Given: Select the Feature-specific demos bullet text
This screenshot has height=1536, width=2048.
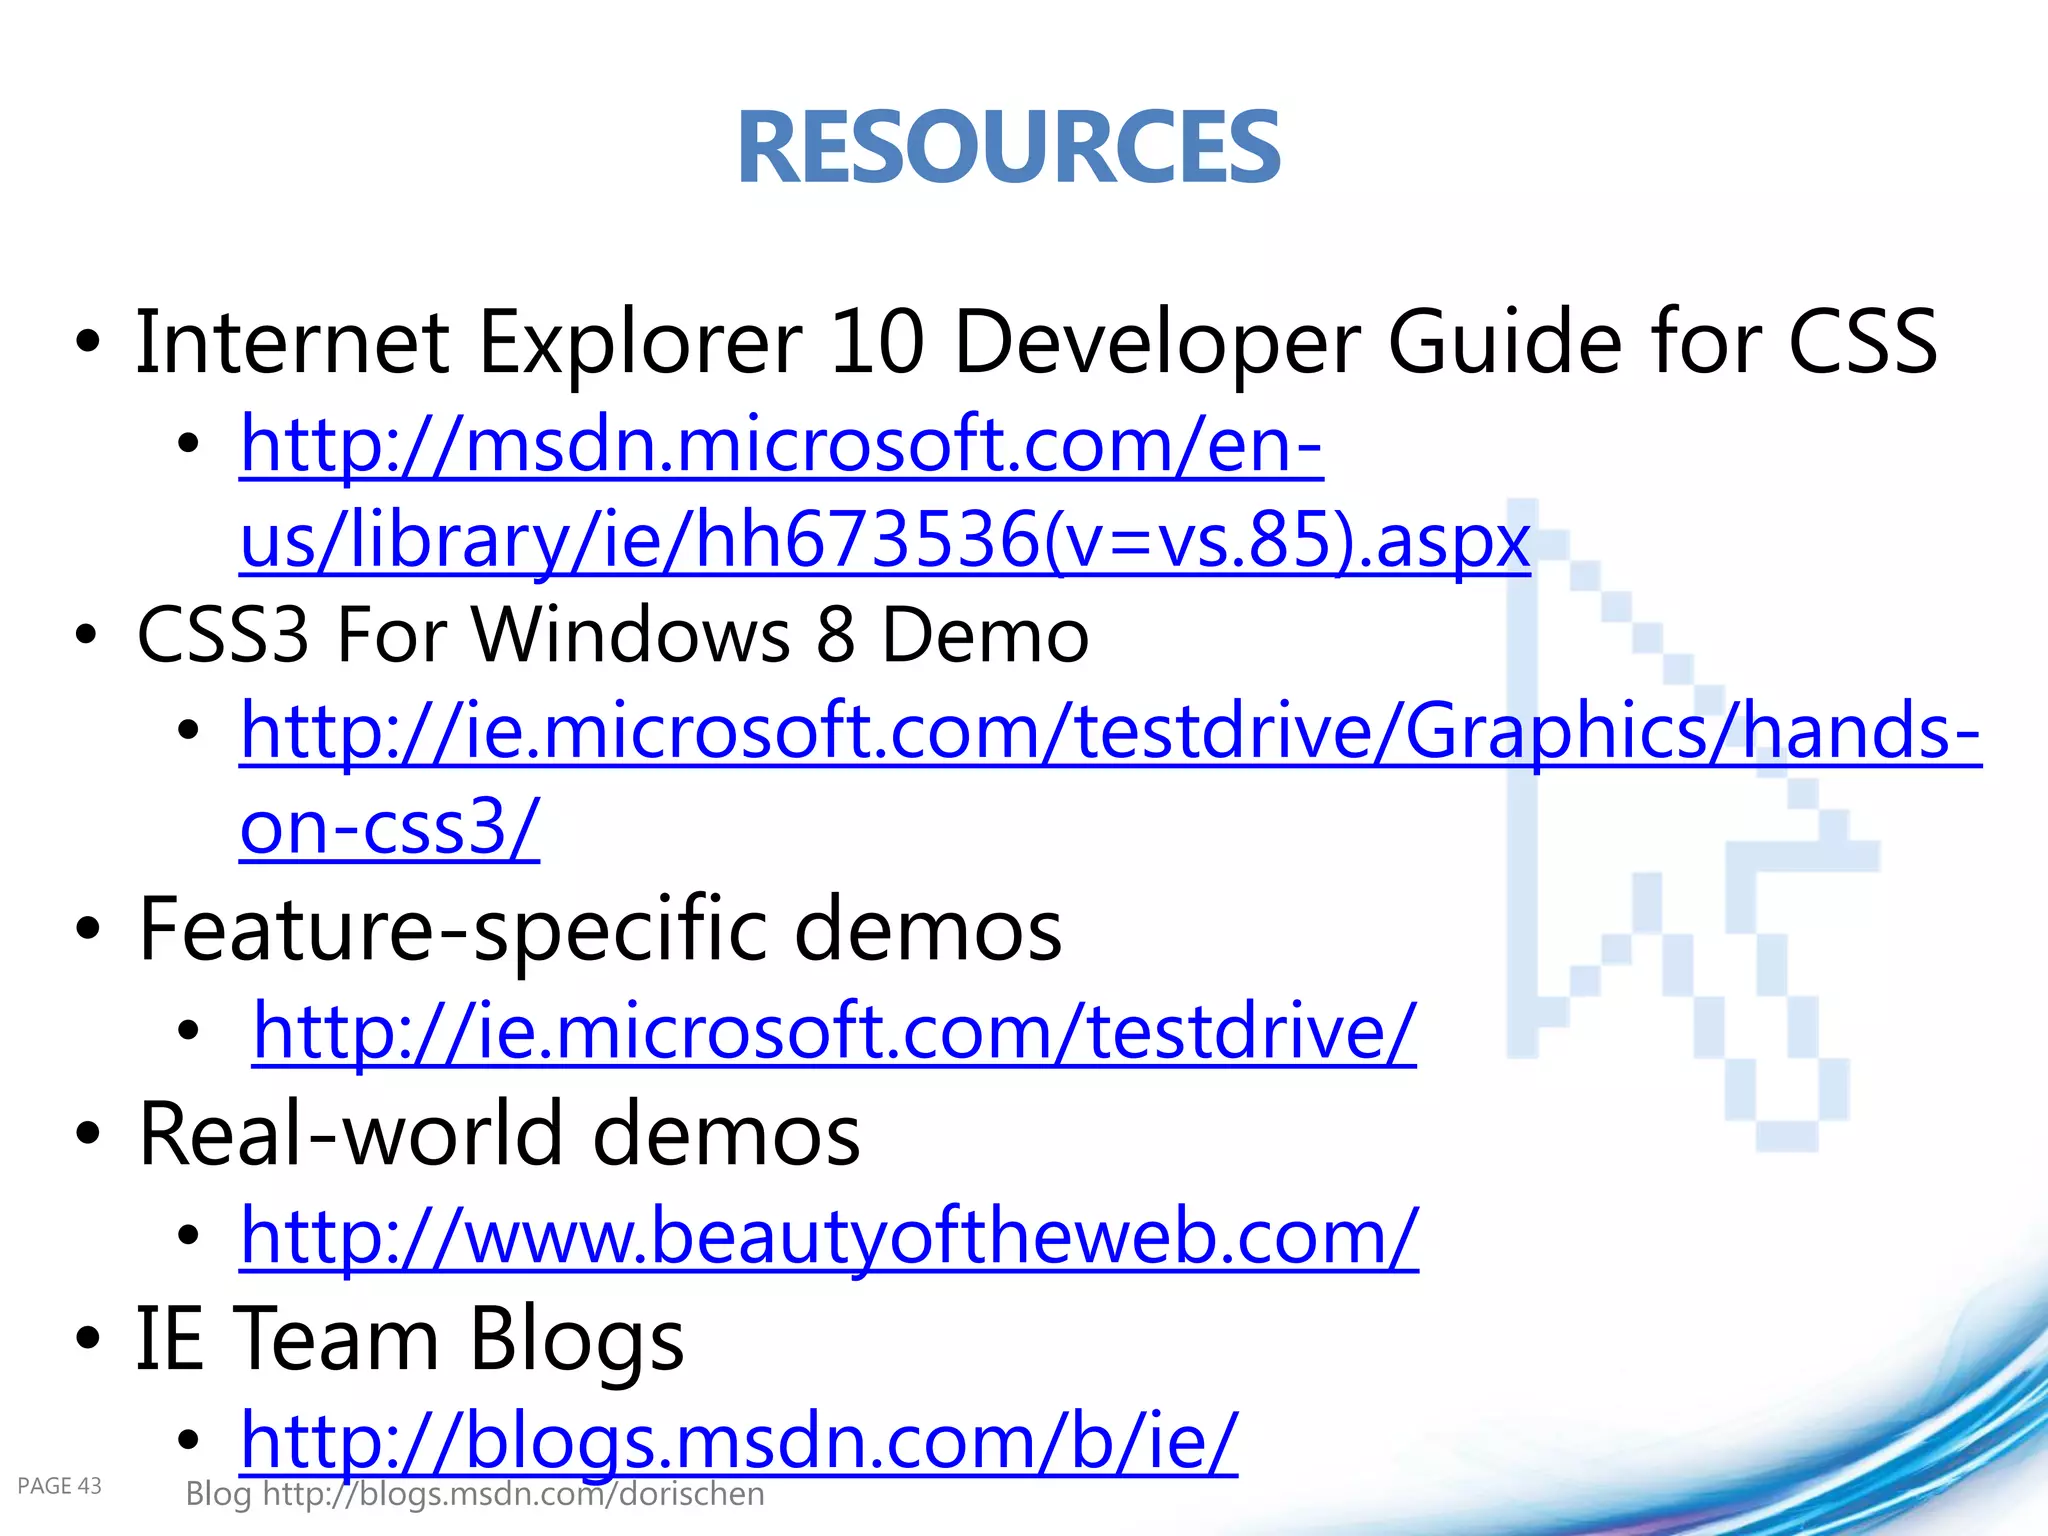Looking at the screenshot, I should tap(600, 930).
